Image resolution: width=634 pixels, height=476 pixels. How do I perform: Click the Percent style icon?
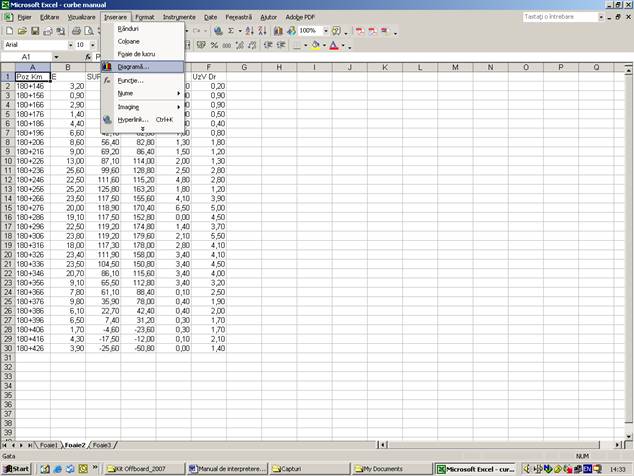point(216,45)
